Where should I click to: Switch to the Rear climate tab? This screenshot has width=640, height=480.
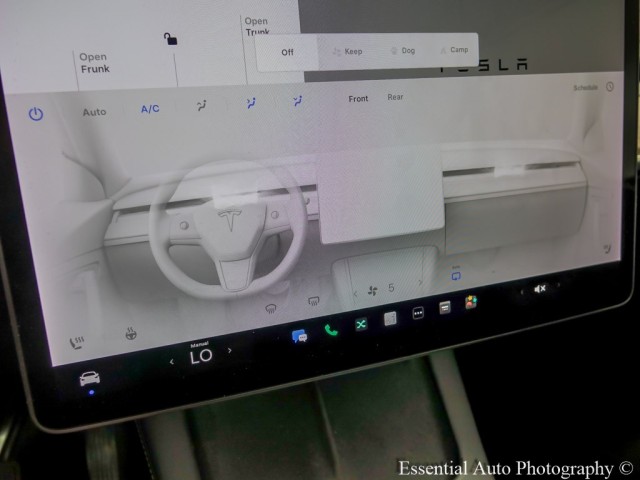coord(395,98)
